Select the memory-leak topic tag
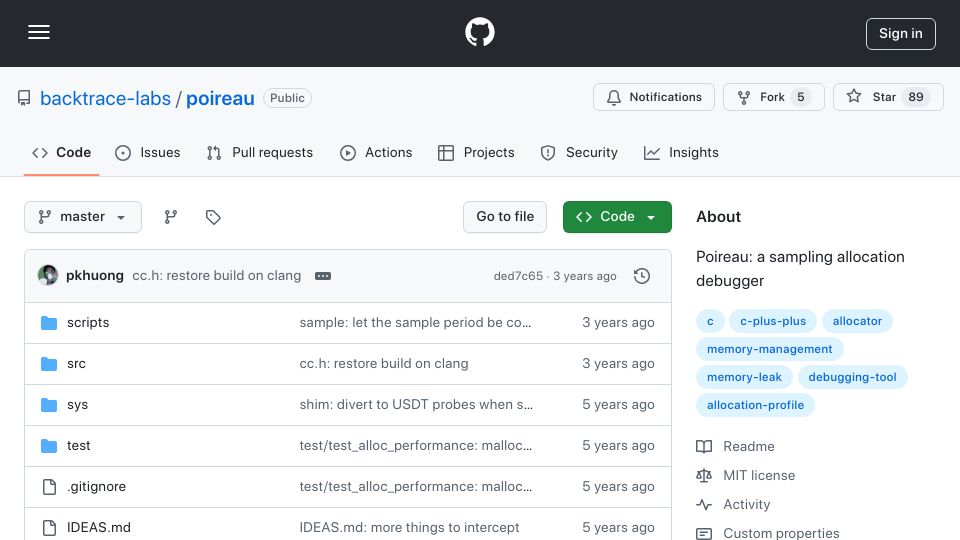 tap(744, 377)
